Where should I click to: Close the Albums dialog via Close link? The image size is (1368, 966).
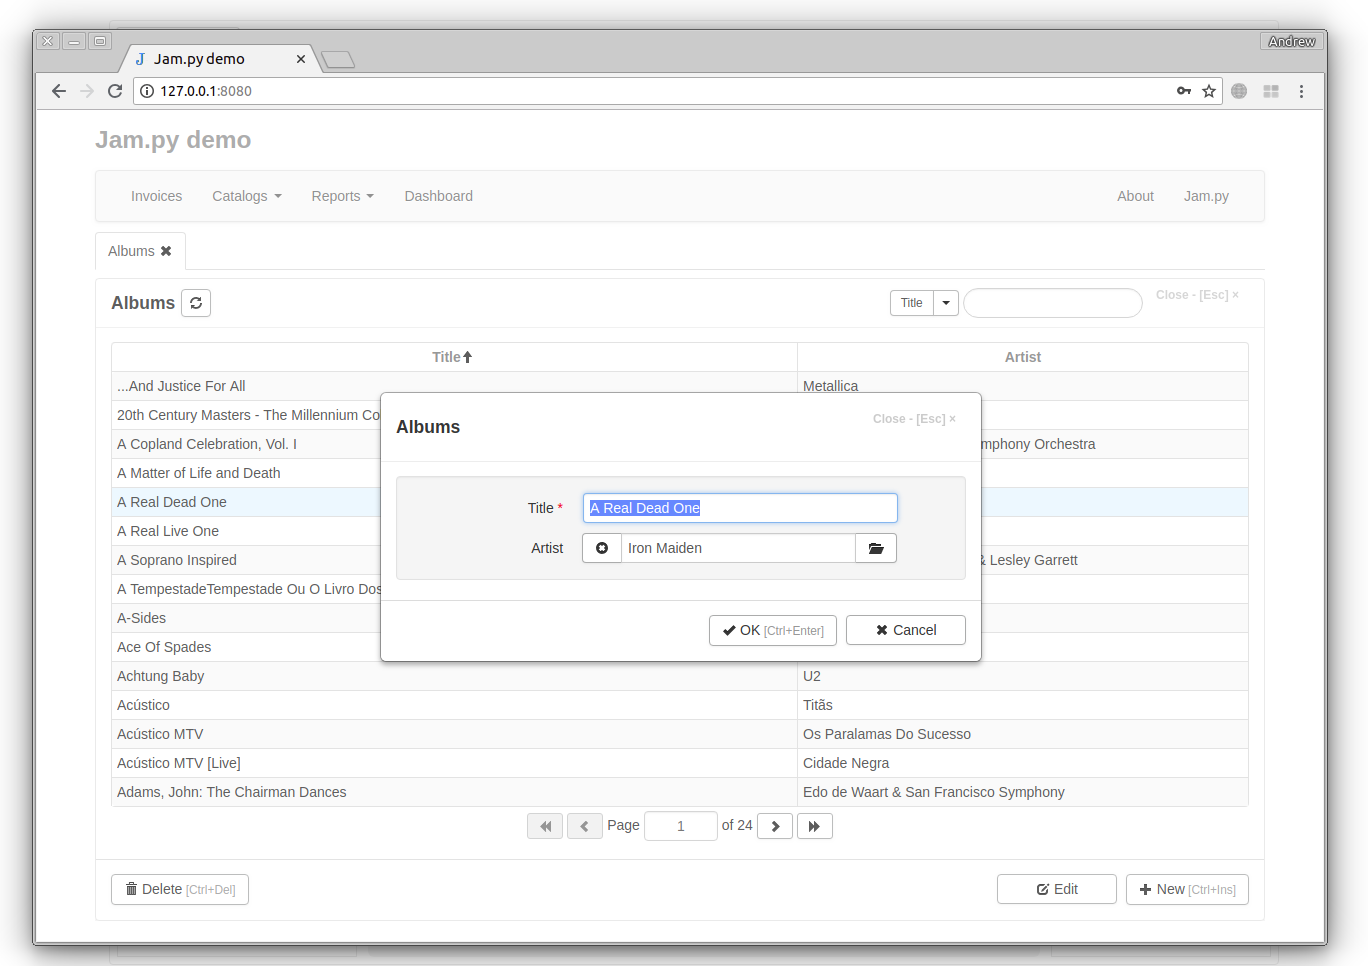(x=914, y=419)
